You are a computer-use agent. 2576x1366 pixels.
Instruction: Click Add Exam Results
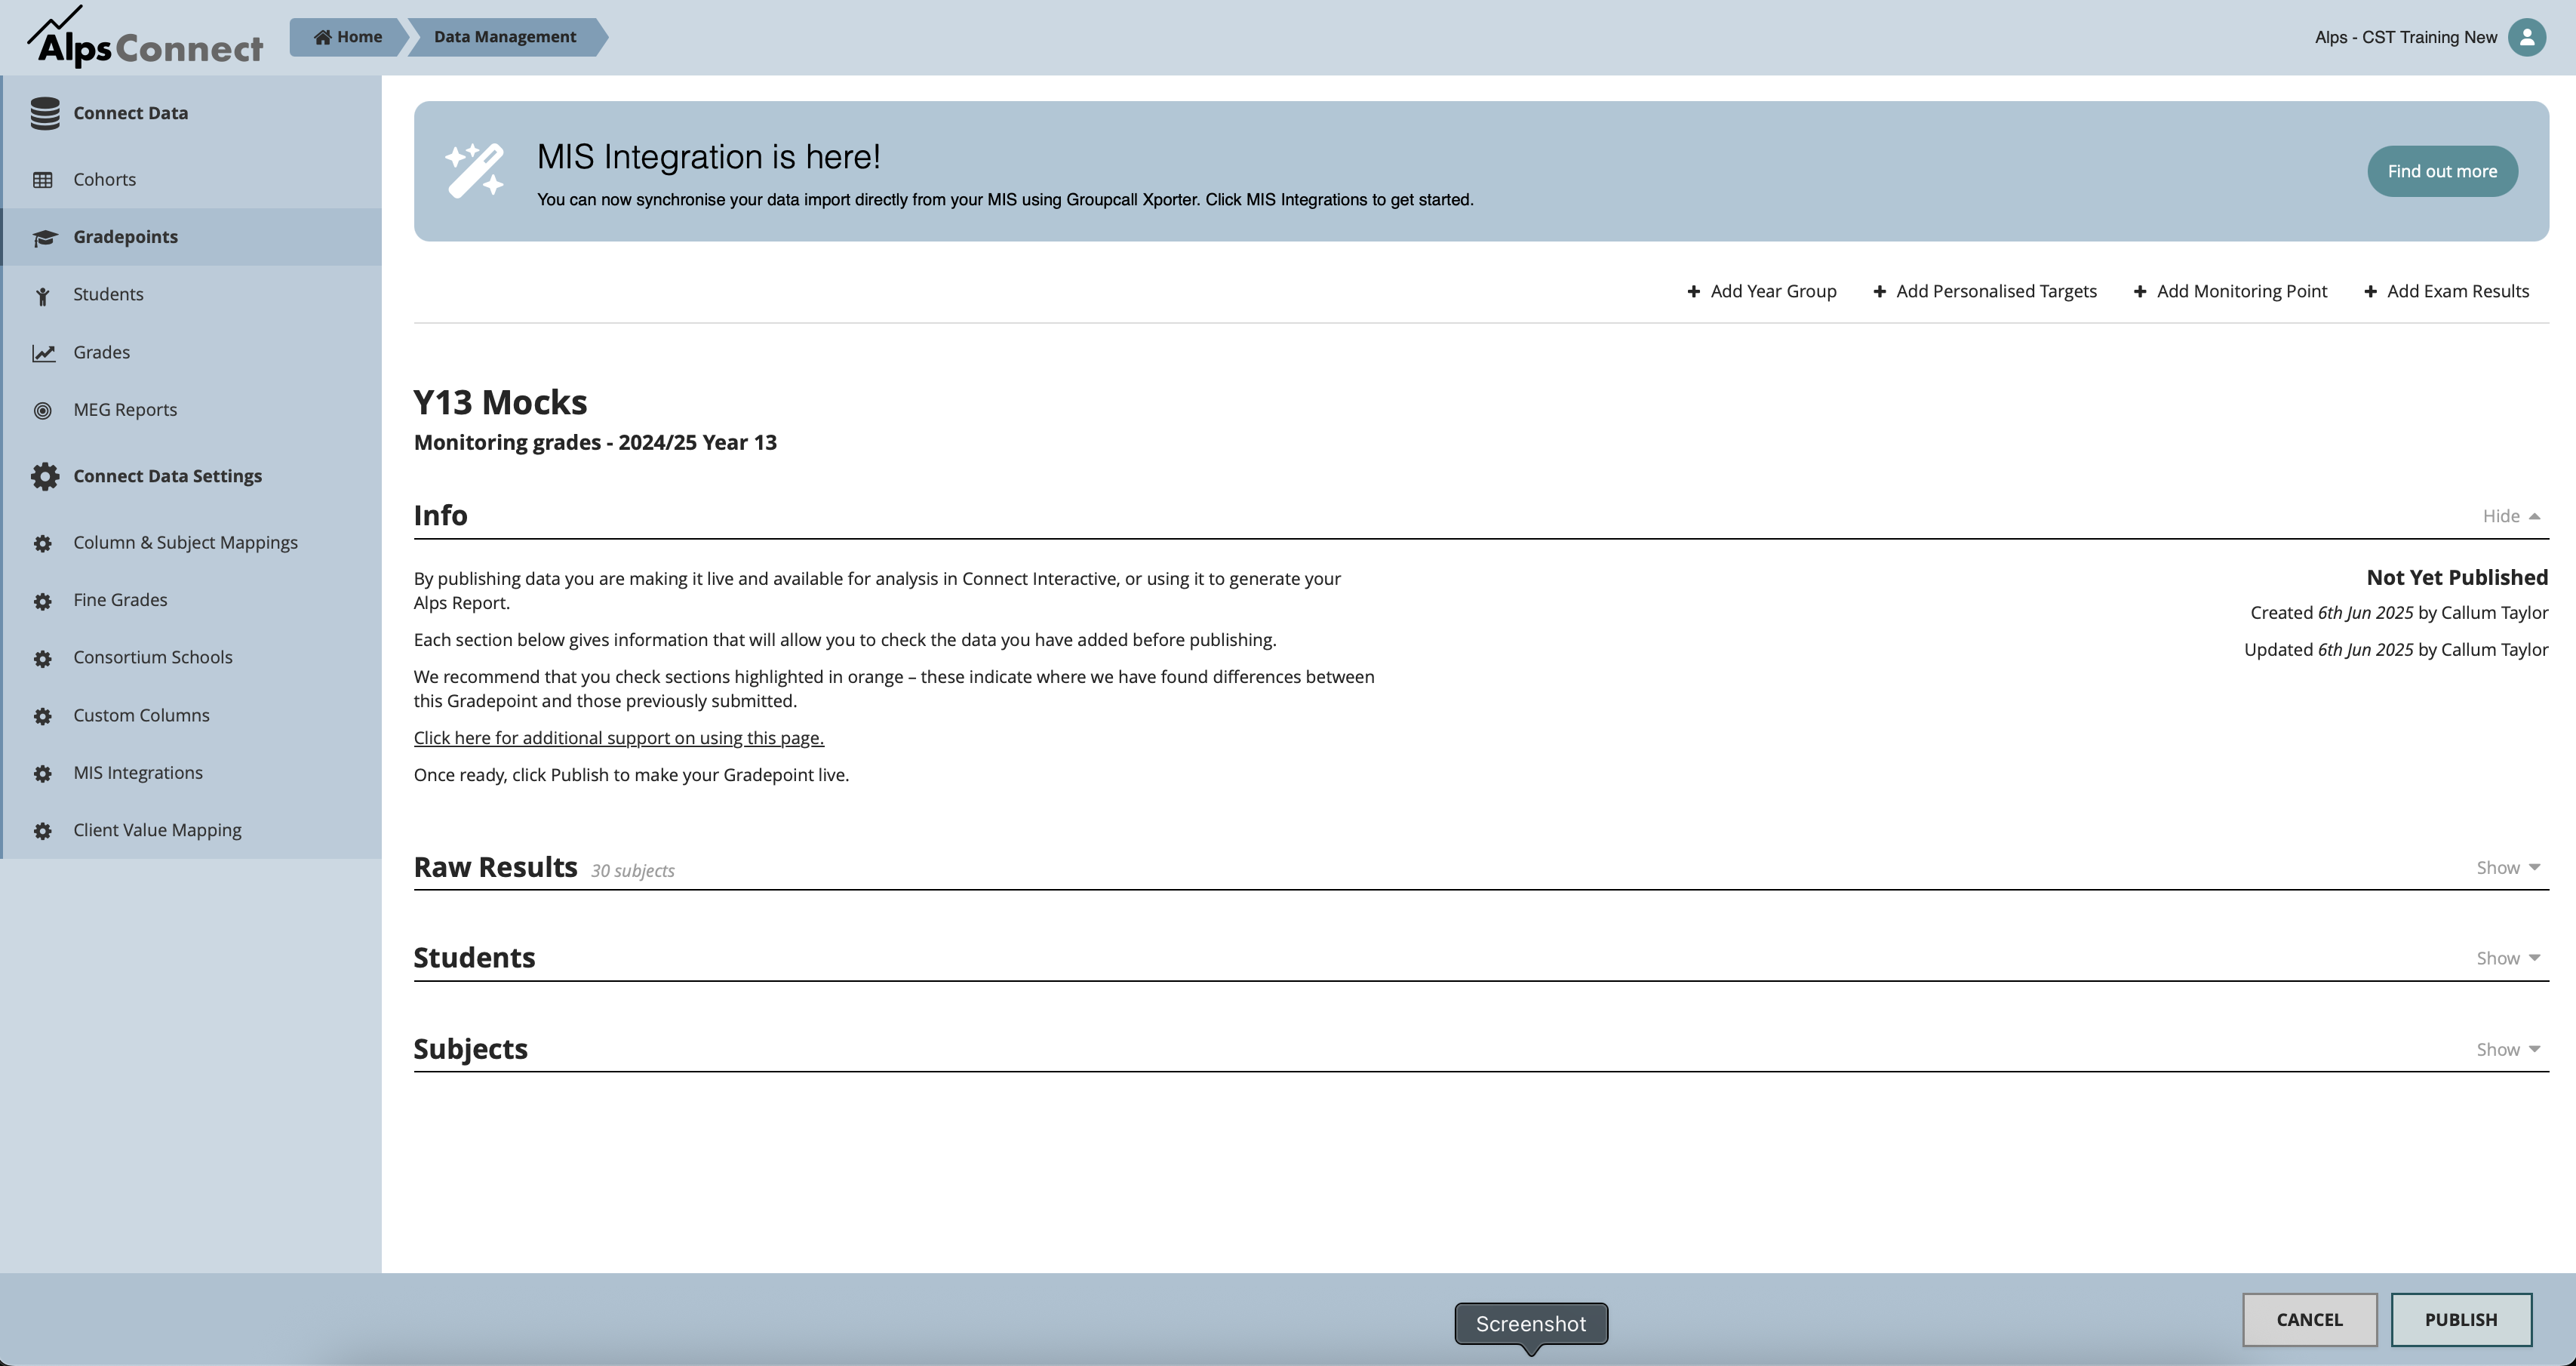coord(2446,292)
